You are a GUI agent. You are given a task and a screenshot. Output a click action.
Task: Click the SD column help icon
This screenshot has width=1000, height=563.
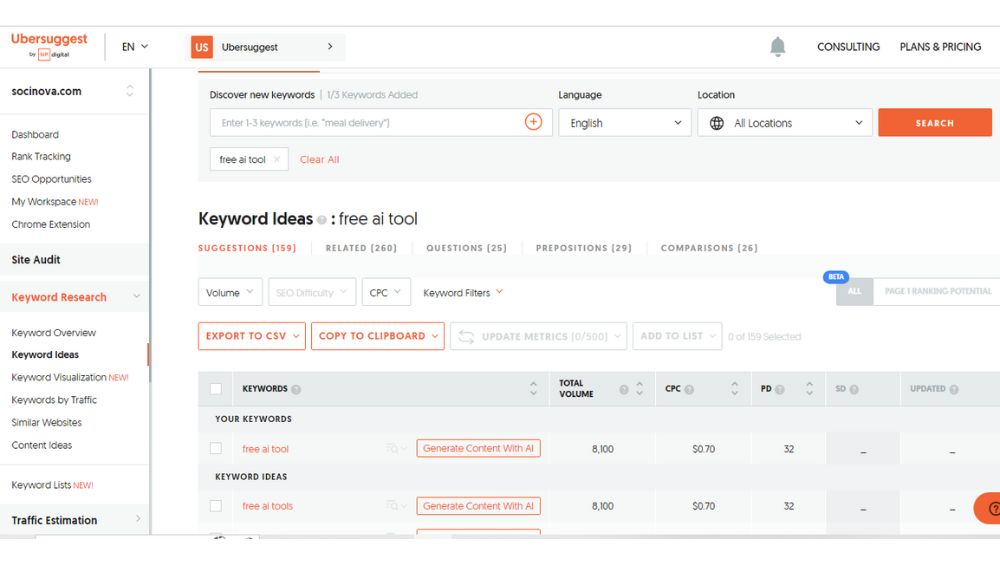click(x=854, y=389)
